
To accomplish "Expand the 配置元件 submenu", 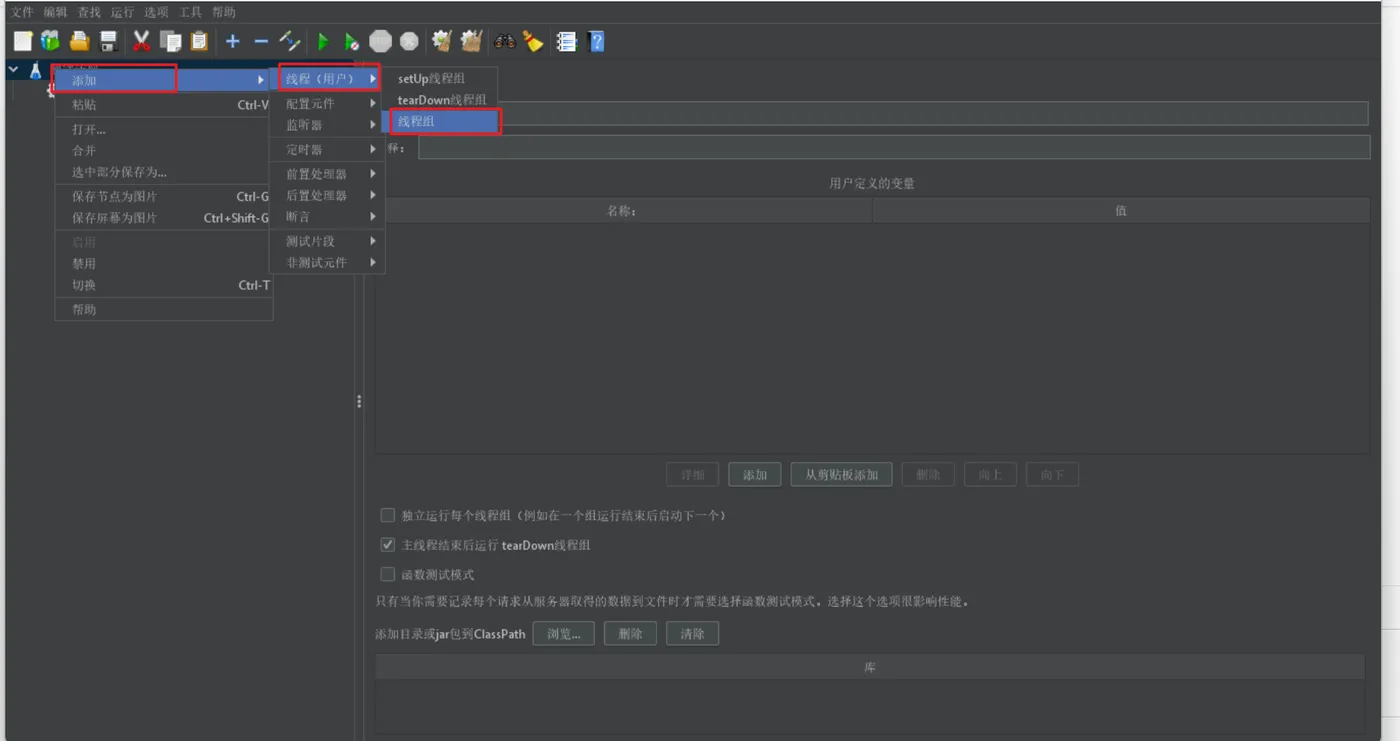I will click(x=327, y=104).
